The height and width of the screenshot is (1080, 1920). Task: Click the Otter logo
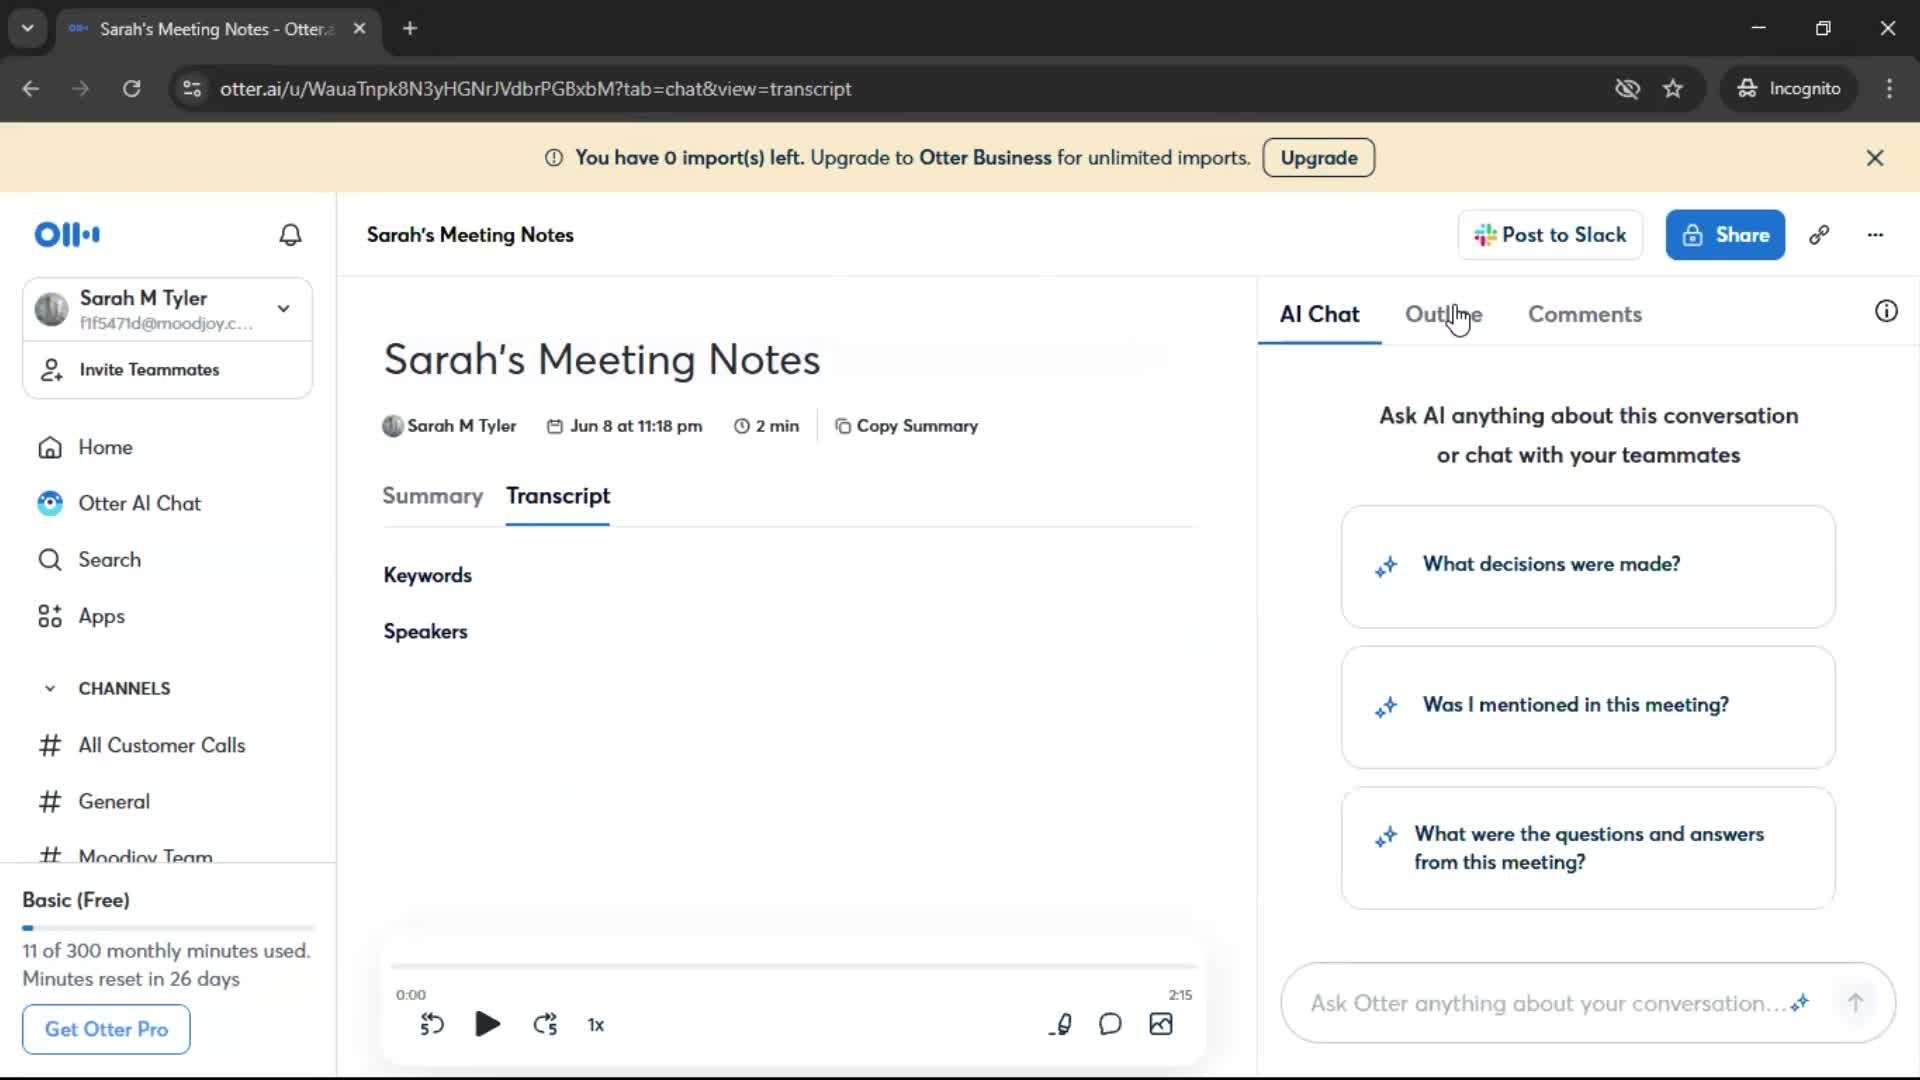(67, 235)
